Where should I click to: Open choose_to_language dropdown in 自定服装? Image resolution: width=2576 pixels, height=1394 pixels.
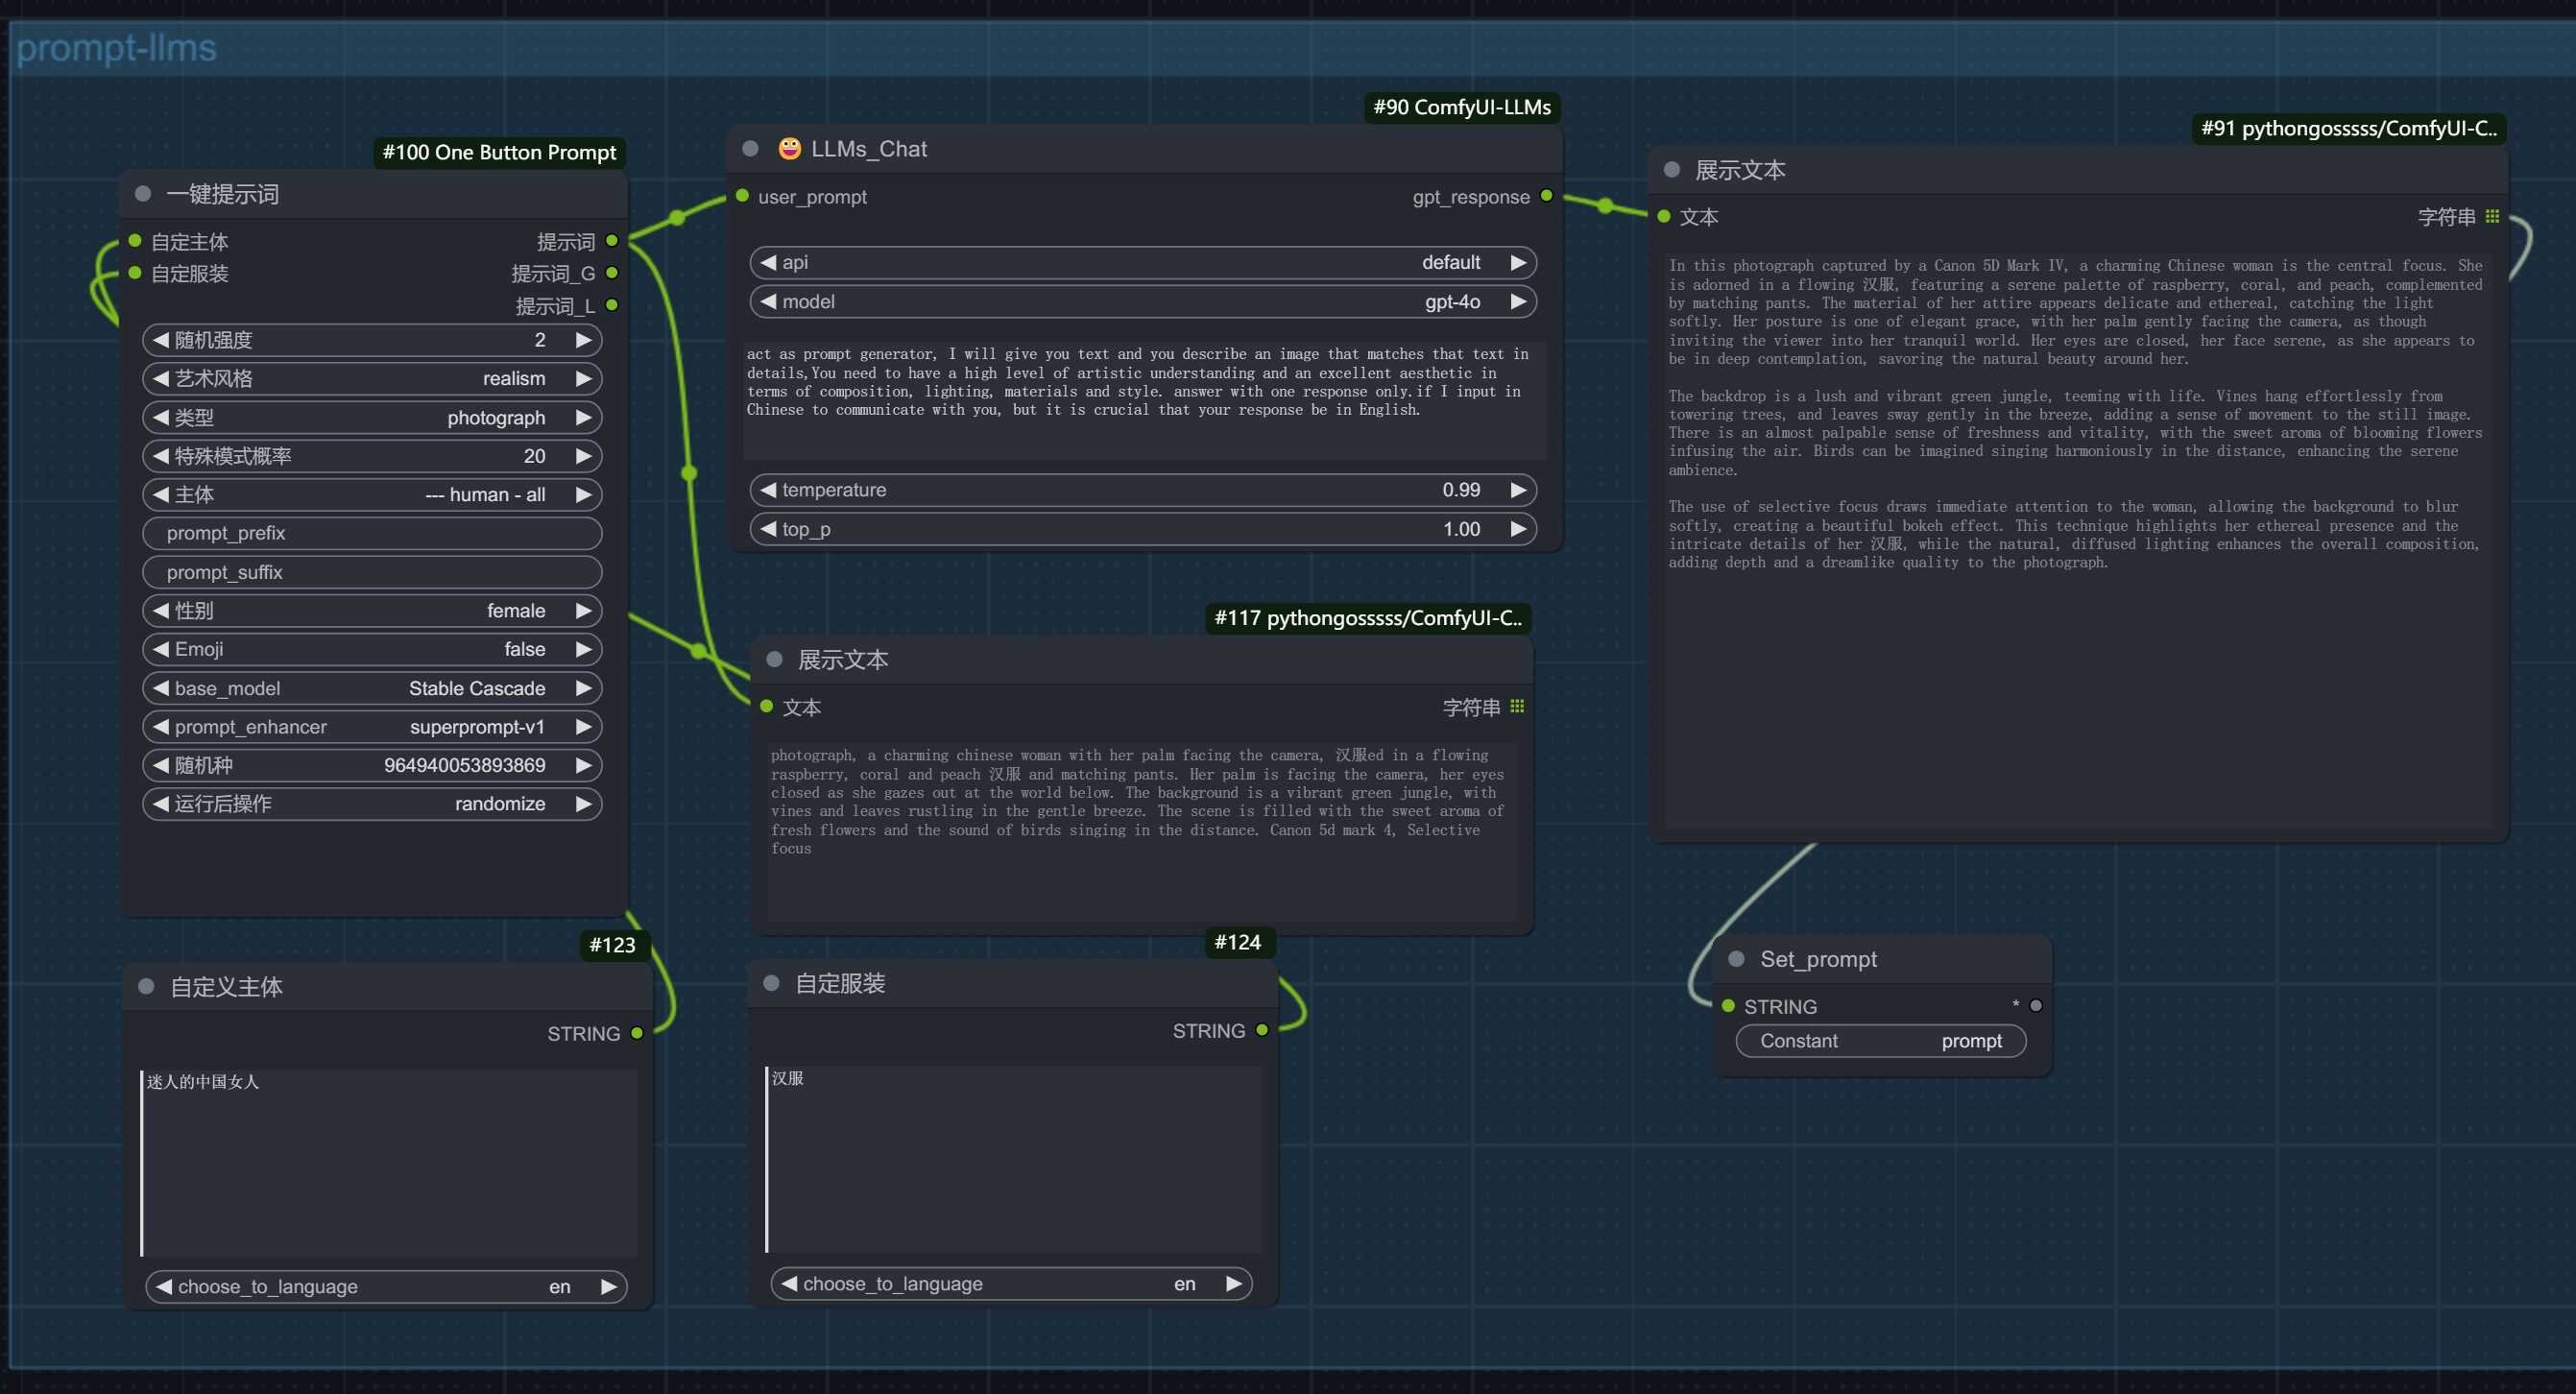pyautogui.click(x=1011, y=1283)
